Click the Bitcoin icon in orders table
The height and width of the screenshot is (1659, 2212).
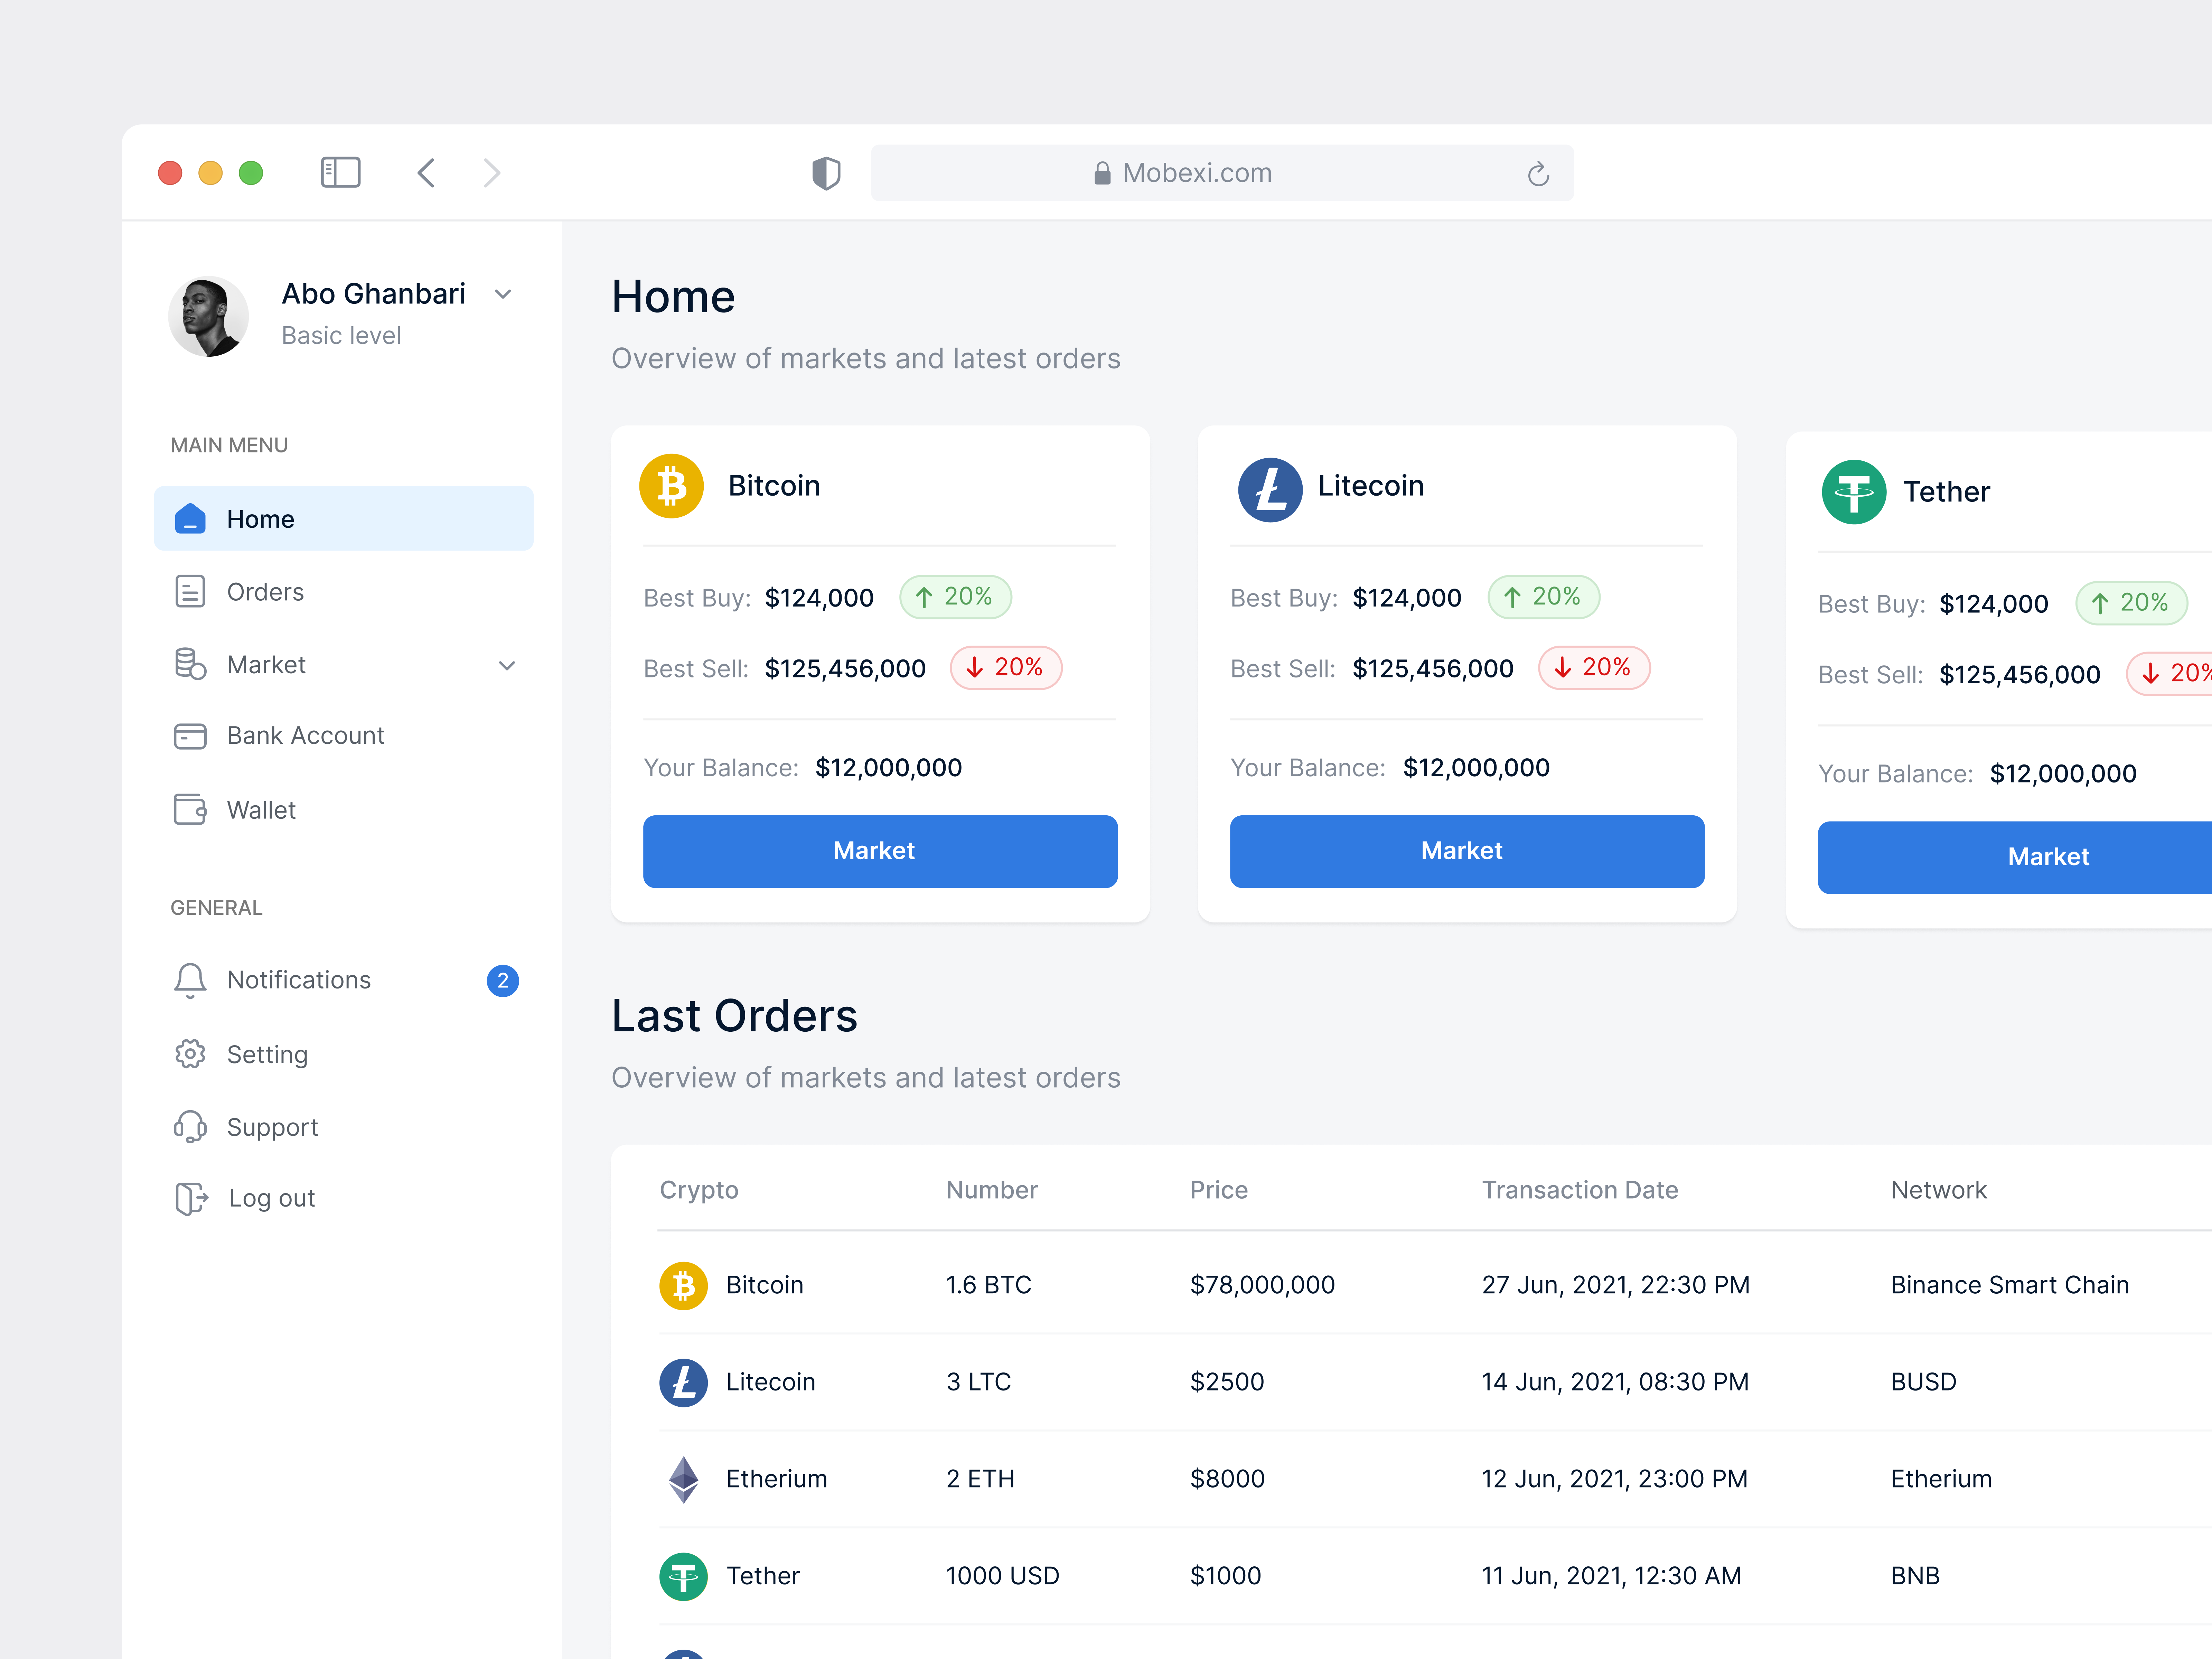click(684, 1286)
